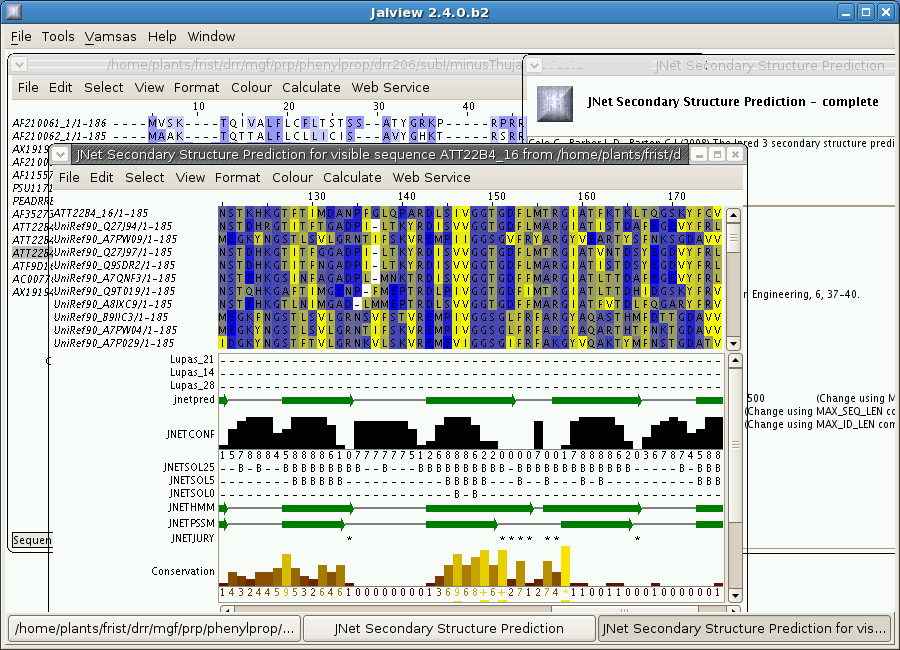Click the up arrow of the sequence scrollbar
900x650 pixels.
click(x=733, y=215)
